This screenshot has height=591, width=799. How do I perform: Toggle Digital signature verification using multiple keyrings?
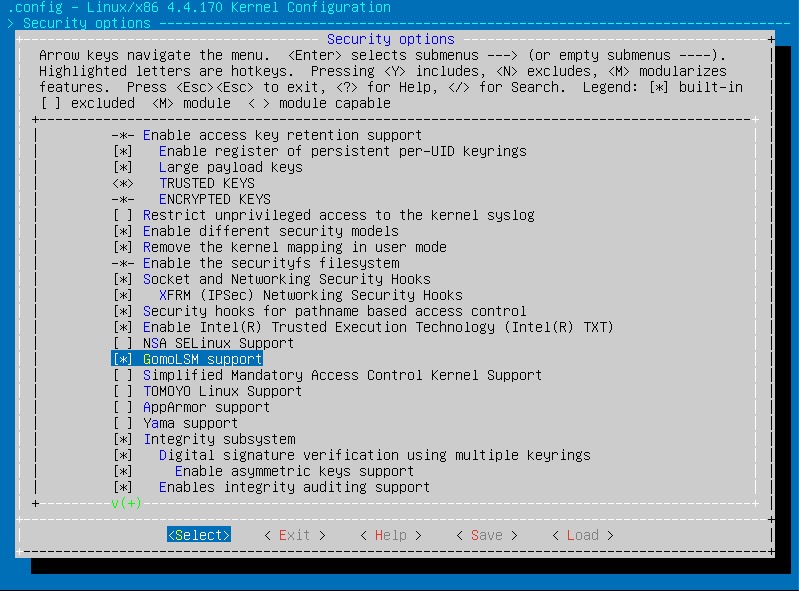[x=122, y=455]
